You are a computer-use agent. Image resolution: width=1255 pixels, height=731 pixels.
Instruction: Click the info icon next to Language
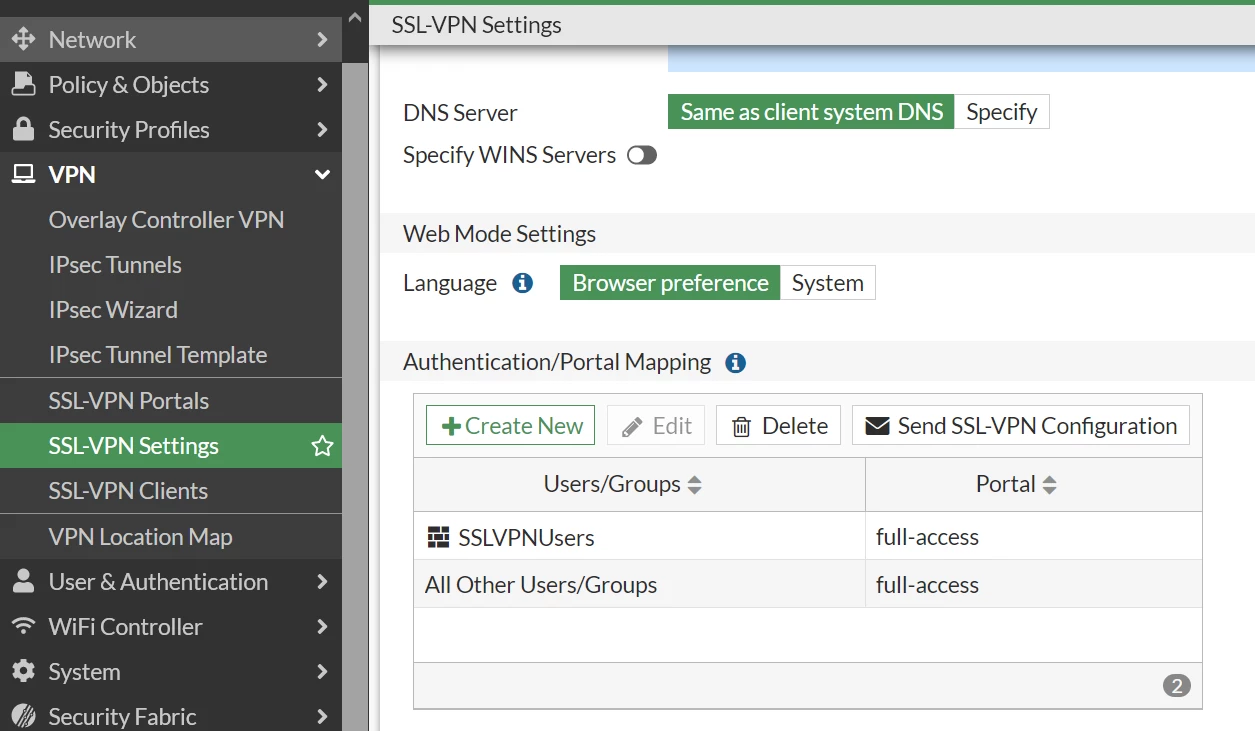(x=522, y=283)
